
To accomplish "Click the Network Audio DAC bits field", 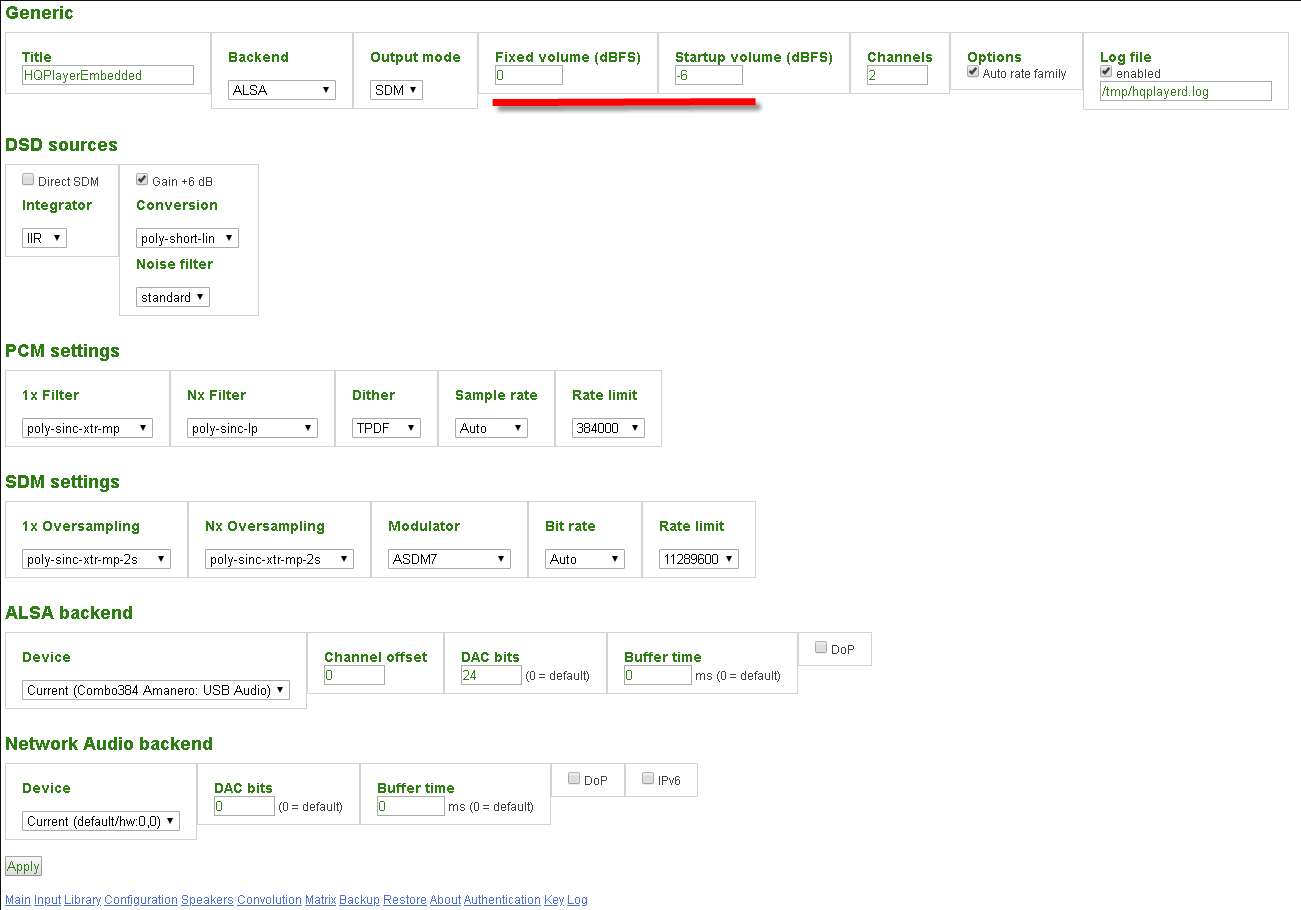I will (244, 806).
